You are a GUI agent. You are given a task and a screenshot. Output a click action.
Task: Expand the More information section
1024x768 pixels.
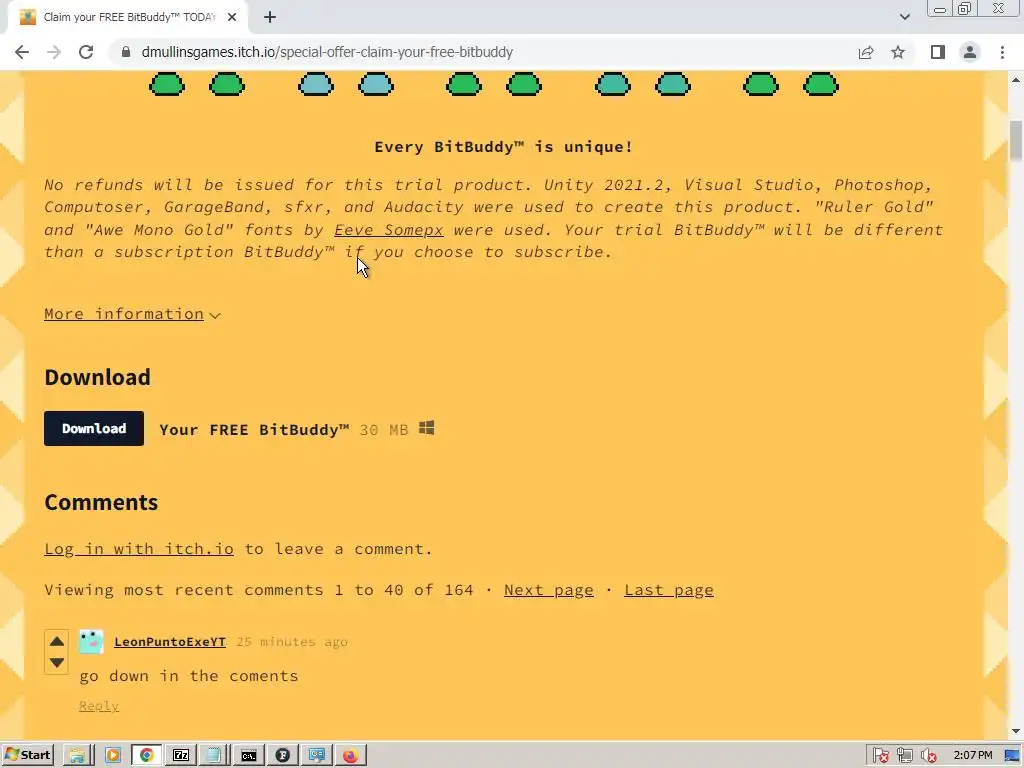(132, 314)
